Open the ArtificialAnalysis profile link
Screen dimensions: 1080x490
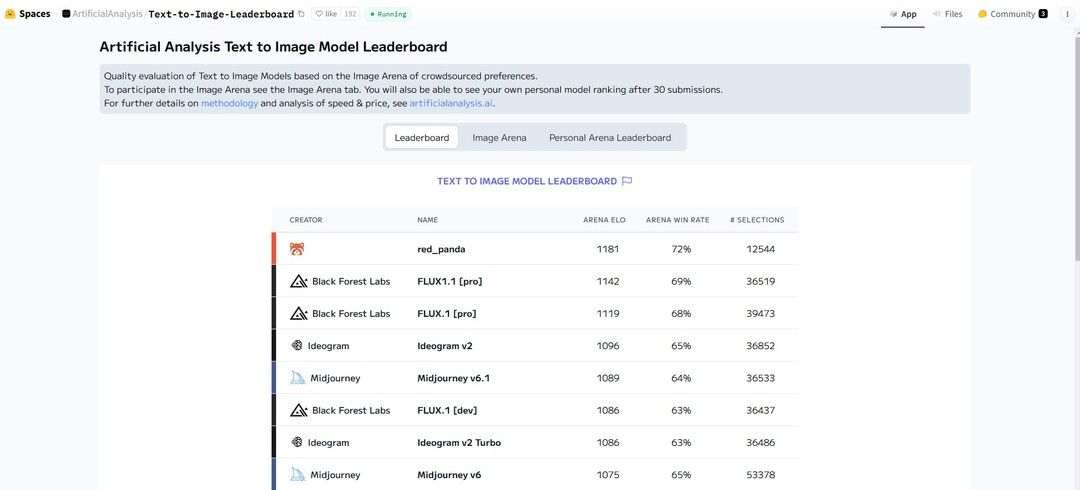pyautogui.click(x=107, y=14)
